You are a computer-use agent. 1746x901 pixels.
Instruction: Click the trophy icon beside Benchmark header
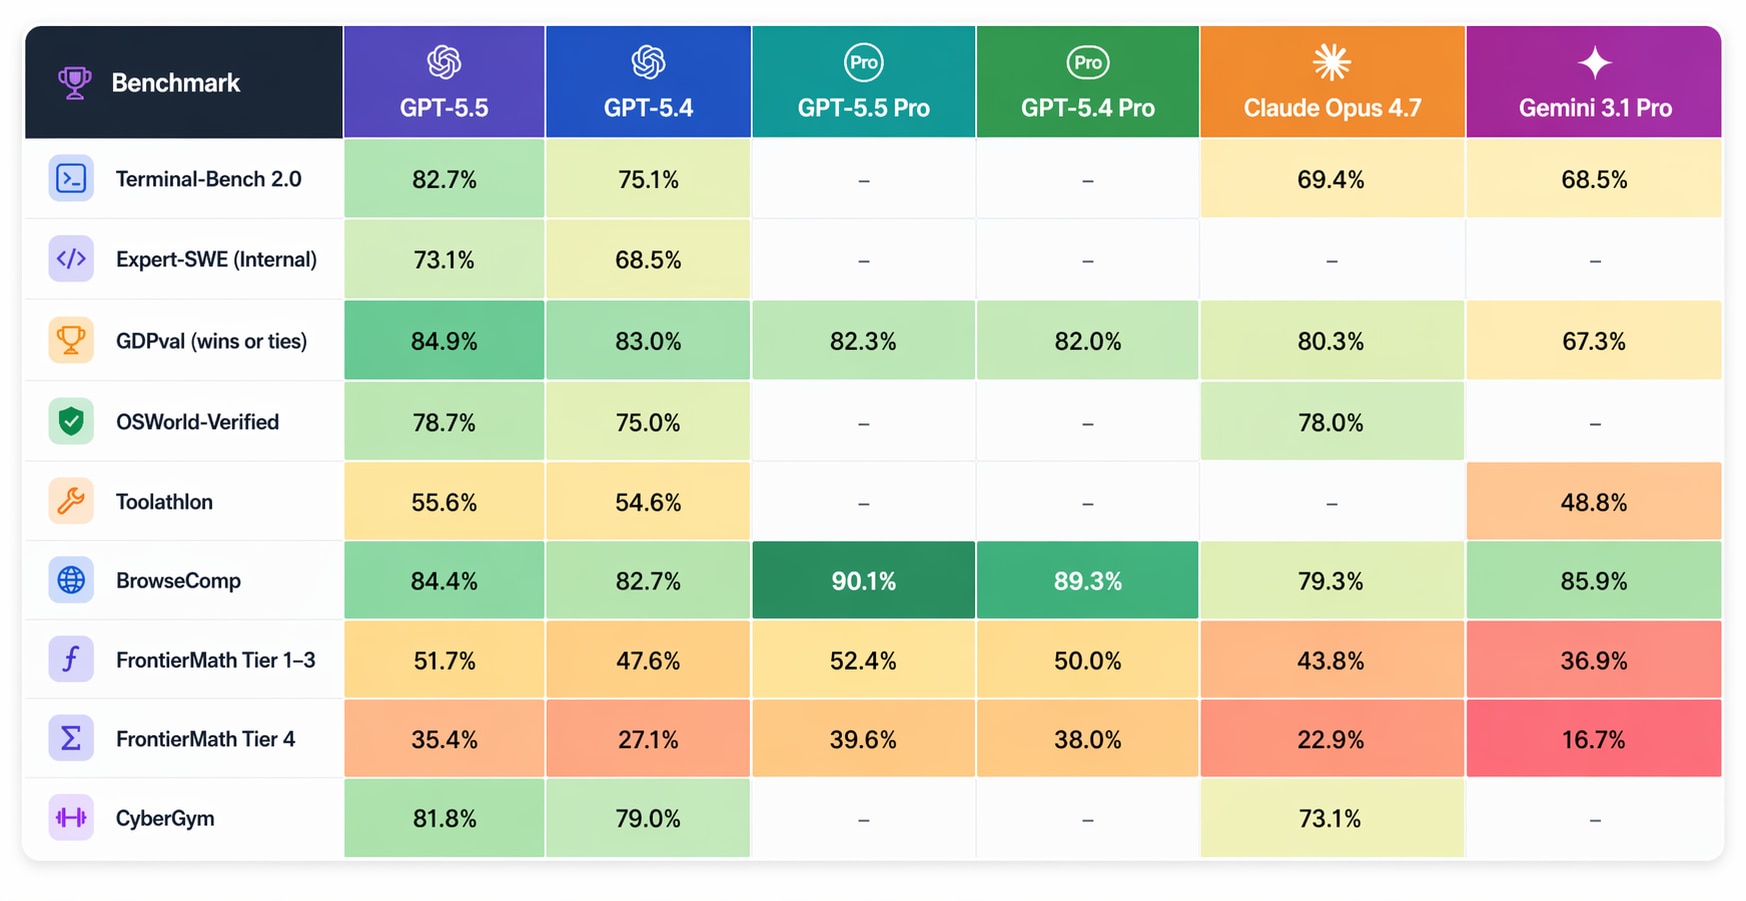tap(74, 82)
